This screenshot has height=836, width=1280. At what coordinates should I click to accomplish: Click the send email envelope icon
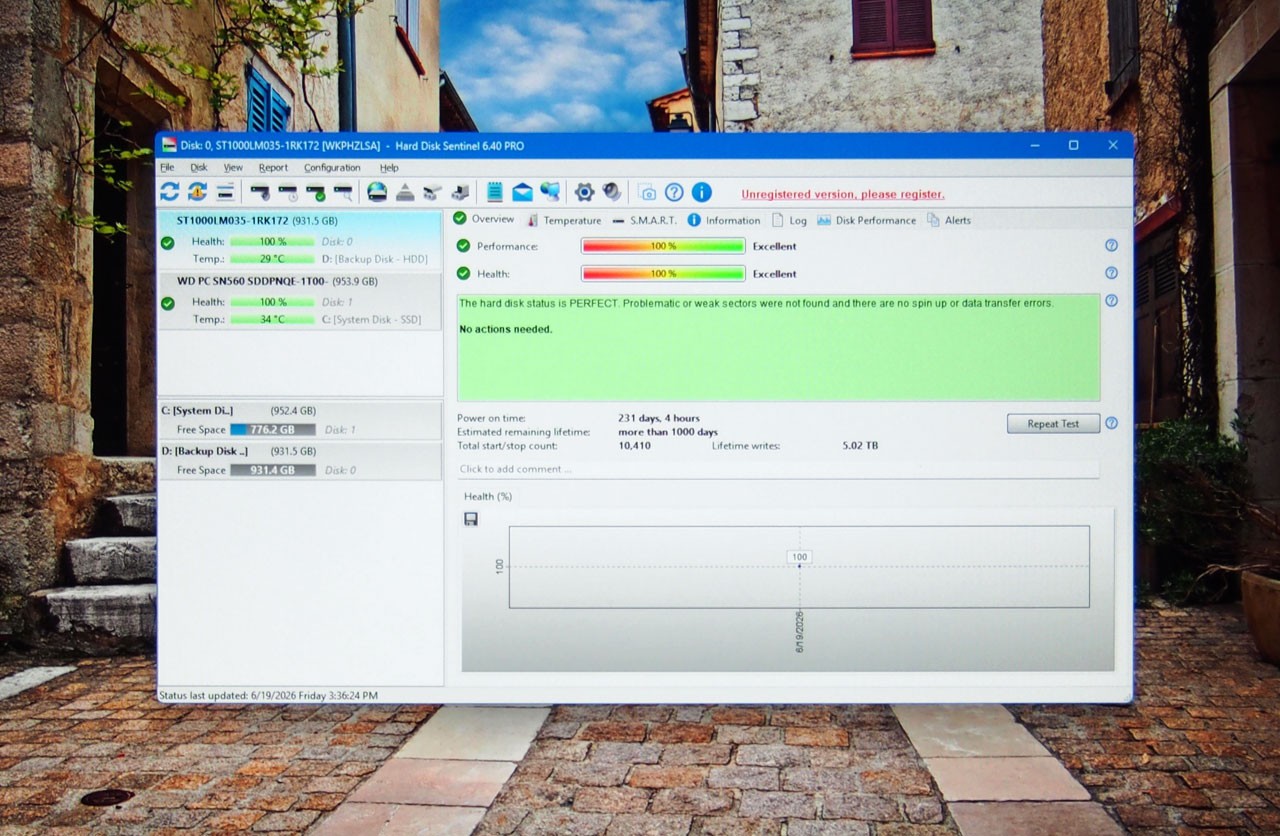tap(522, 192)
